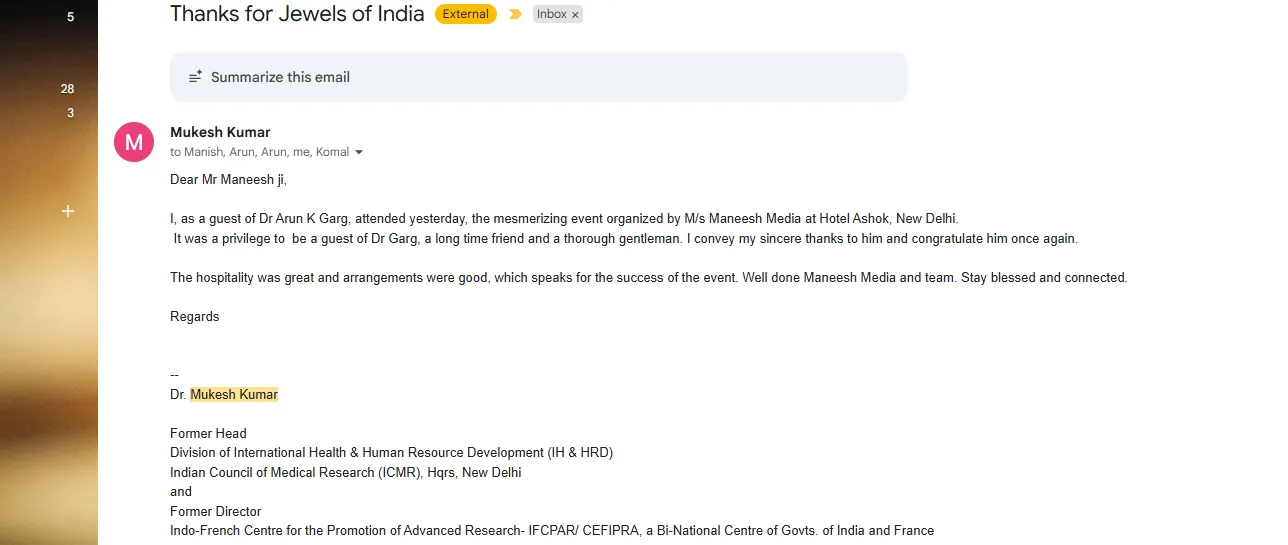Open sidebar item showing count 5
Viewport: 1288px width, 545px height.
70,17
